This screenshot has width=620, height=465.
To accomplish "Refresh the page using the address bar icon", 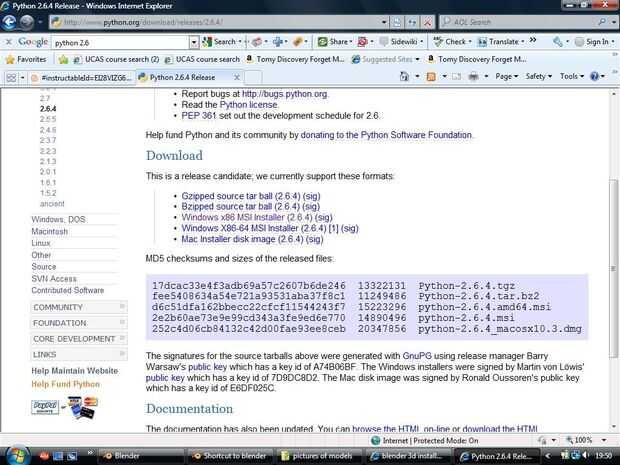I will point(412,22).
